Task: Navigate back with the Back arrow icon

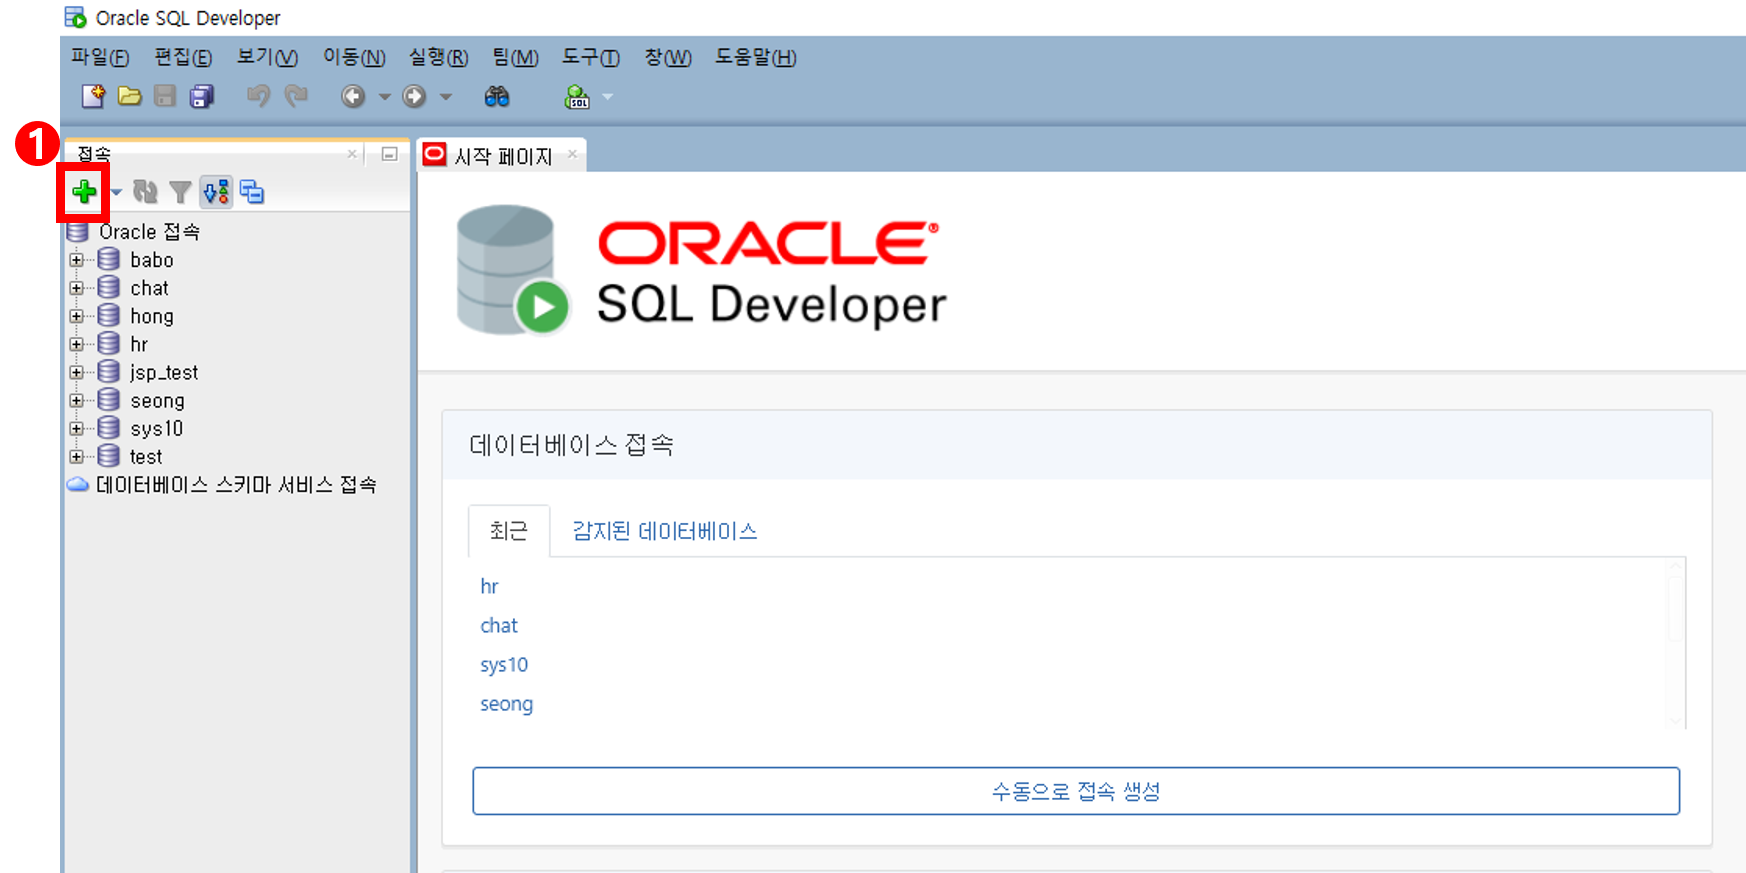Action: [x=353, y=96]
